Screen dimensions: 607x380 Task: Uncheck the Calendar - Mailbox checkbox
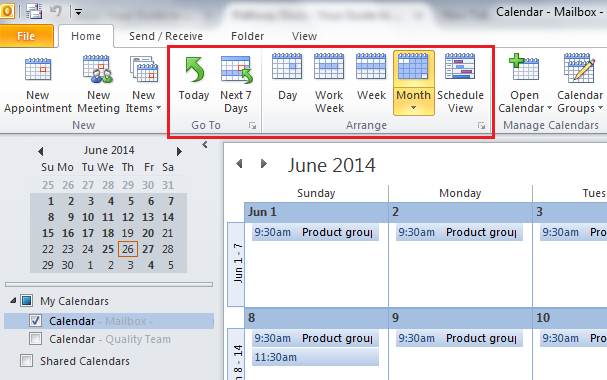coord(36,321)
